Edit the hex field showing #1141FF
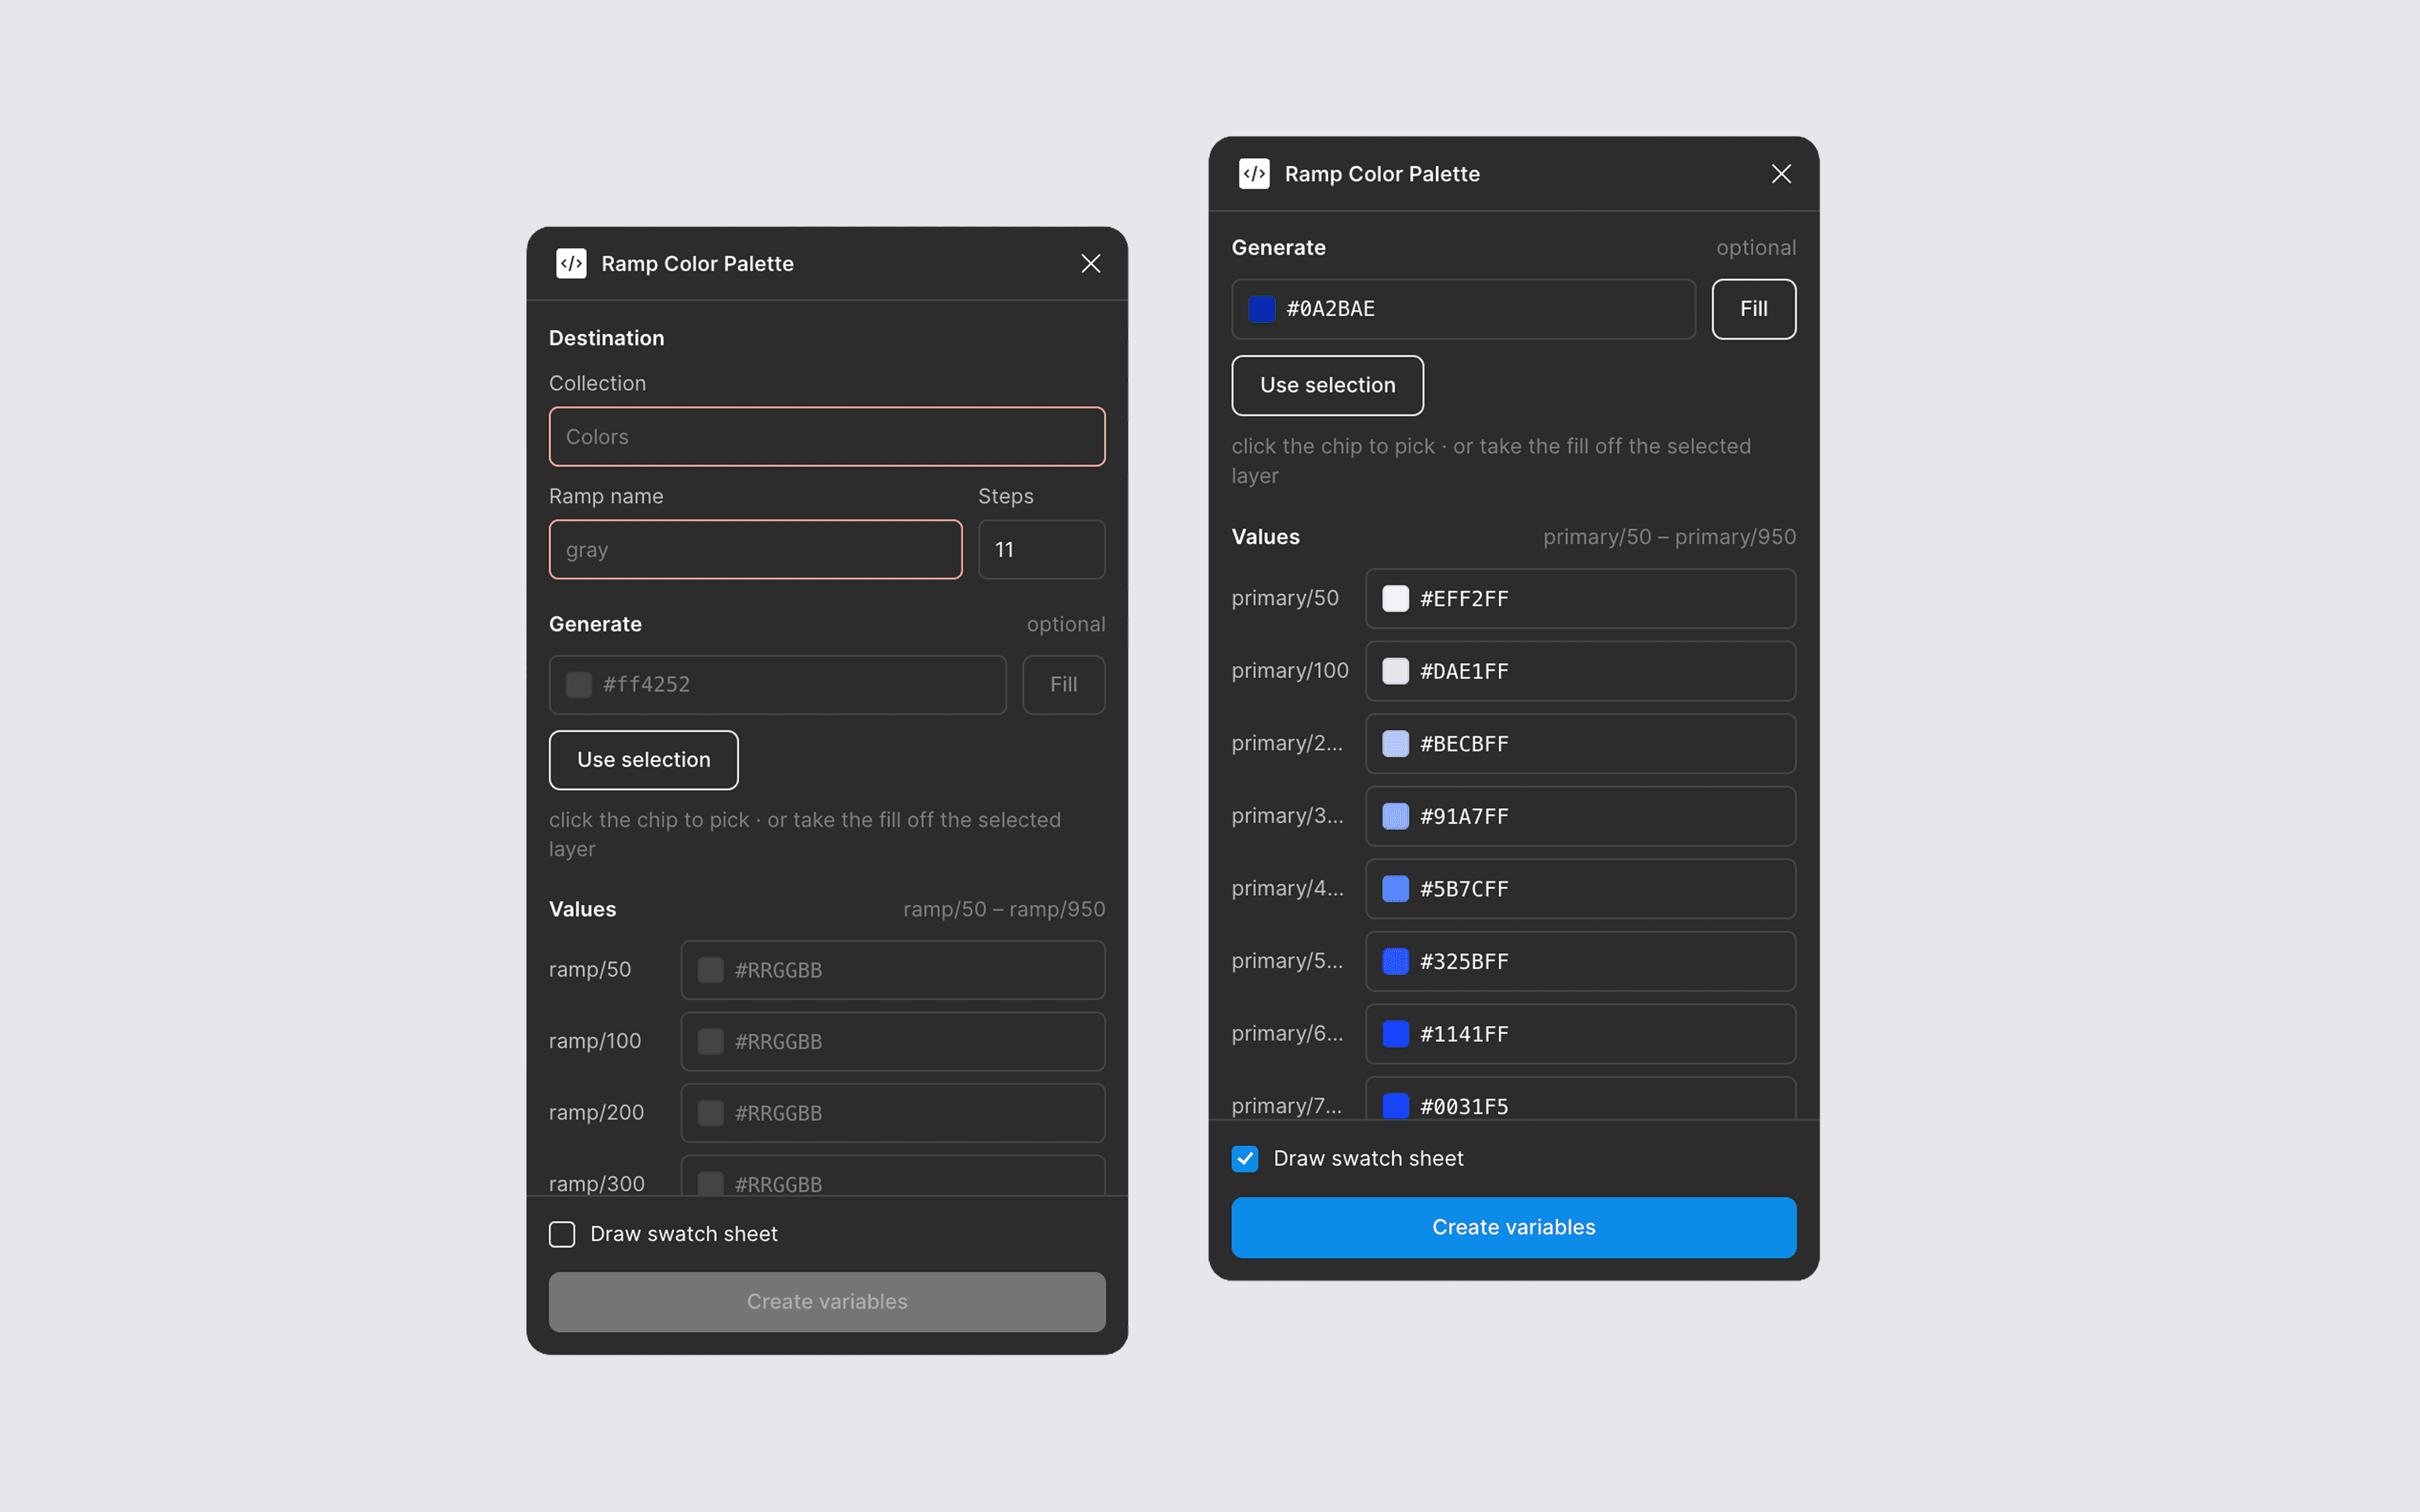 (x=1580, y=1034)
